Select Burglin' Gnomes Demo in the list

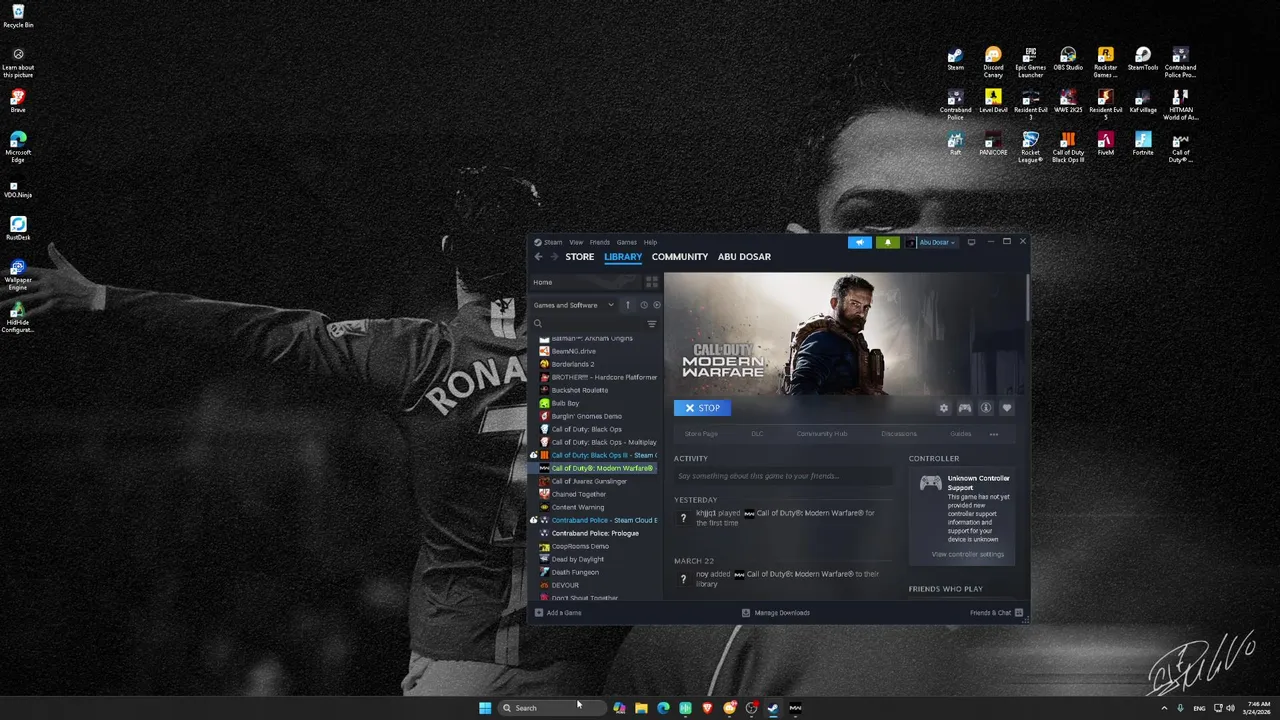point(586,416)
